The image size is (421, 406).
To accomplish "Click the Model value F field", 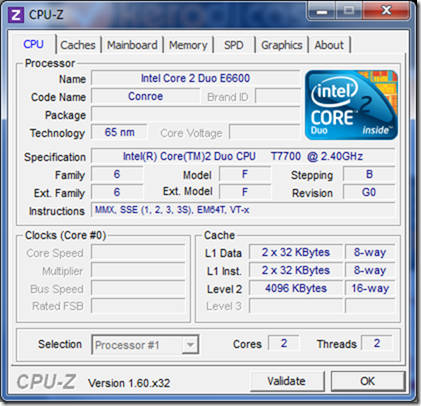I will [x=245, y=174].
